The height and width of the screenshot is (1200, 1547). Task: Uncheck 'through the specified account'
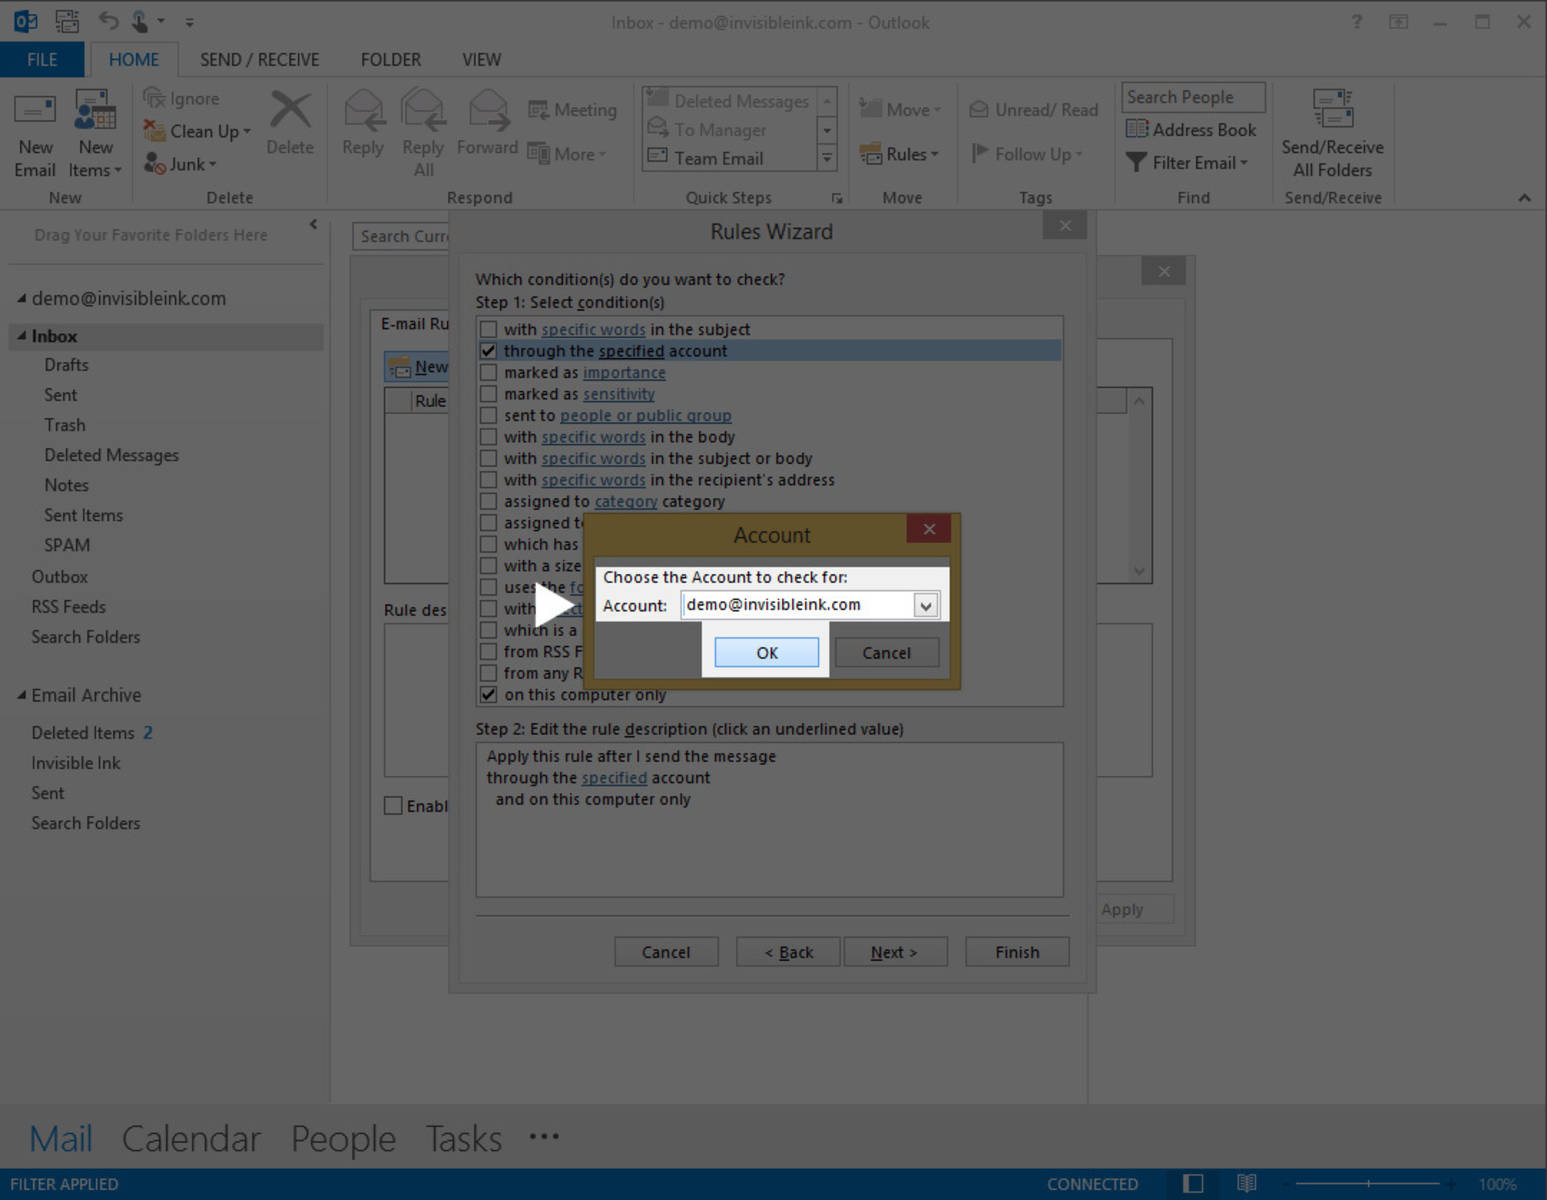point(488,351)
